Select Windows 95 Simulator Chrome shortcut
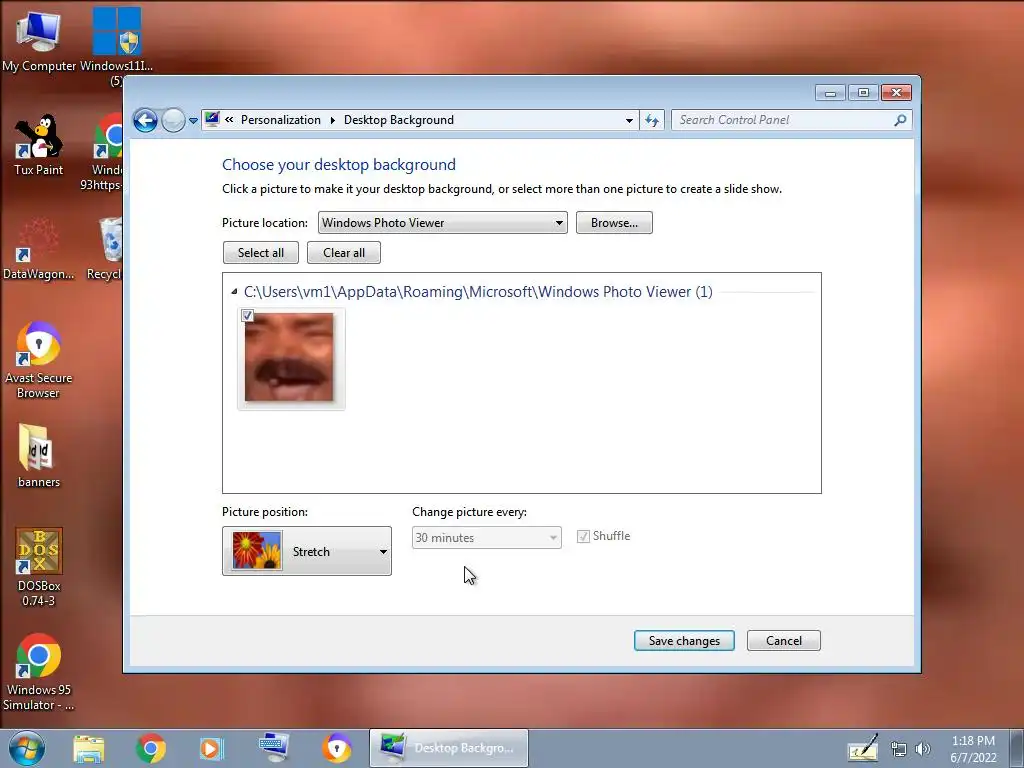 pos(39,671)
